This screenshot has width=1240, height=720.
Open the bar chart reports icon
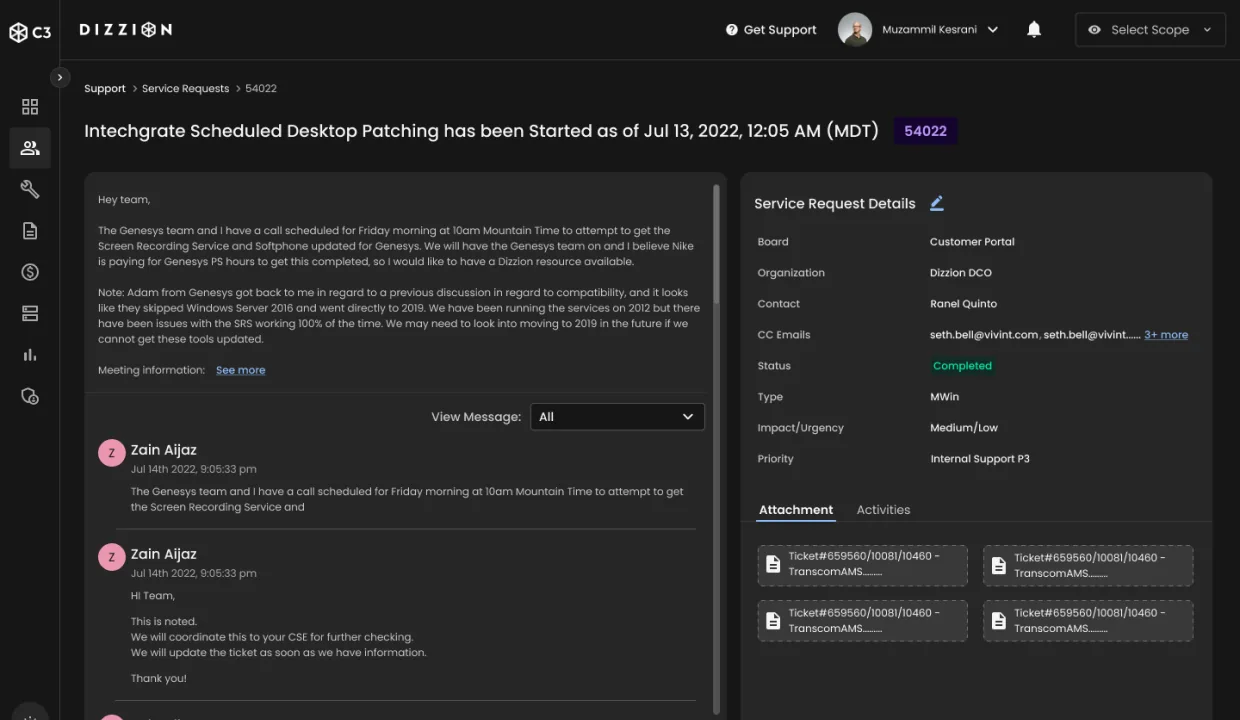[x=30, y=355]
